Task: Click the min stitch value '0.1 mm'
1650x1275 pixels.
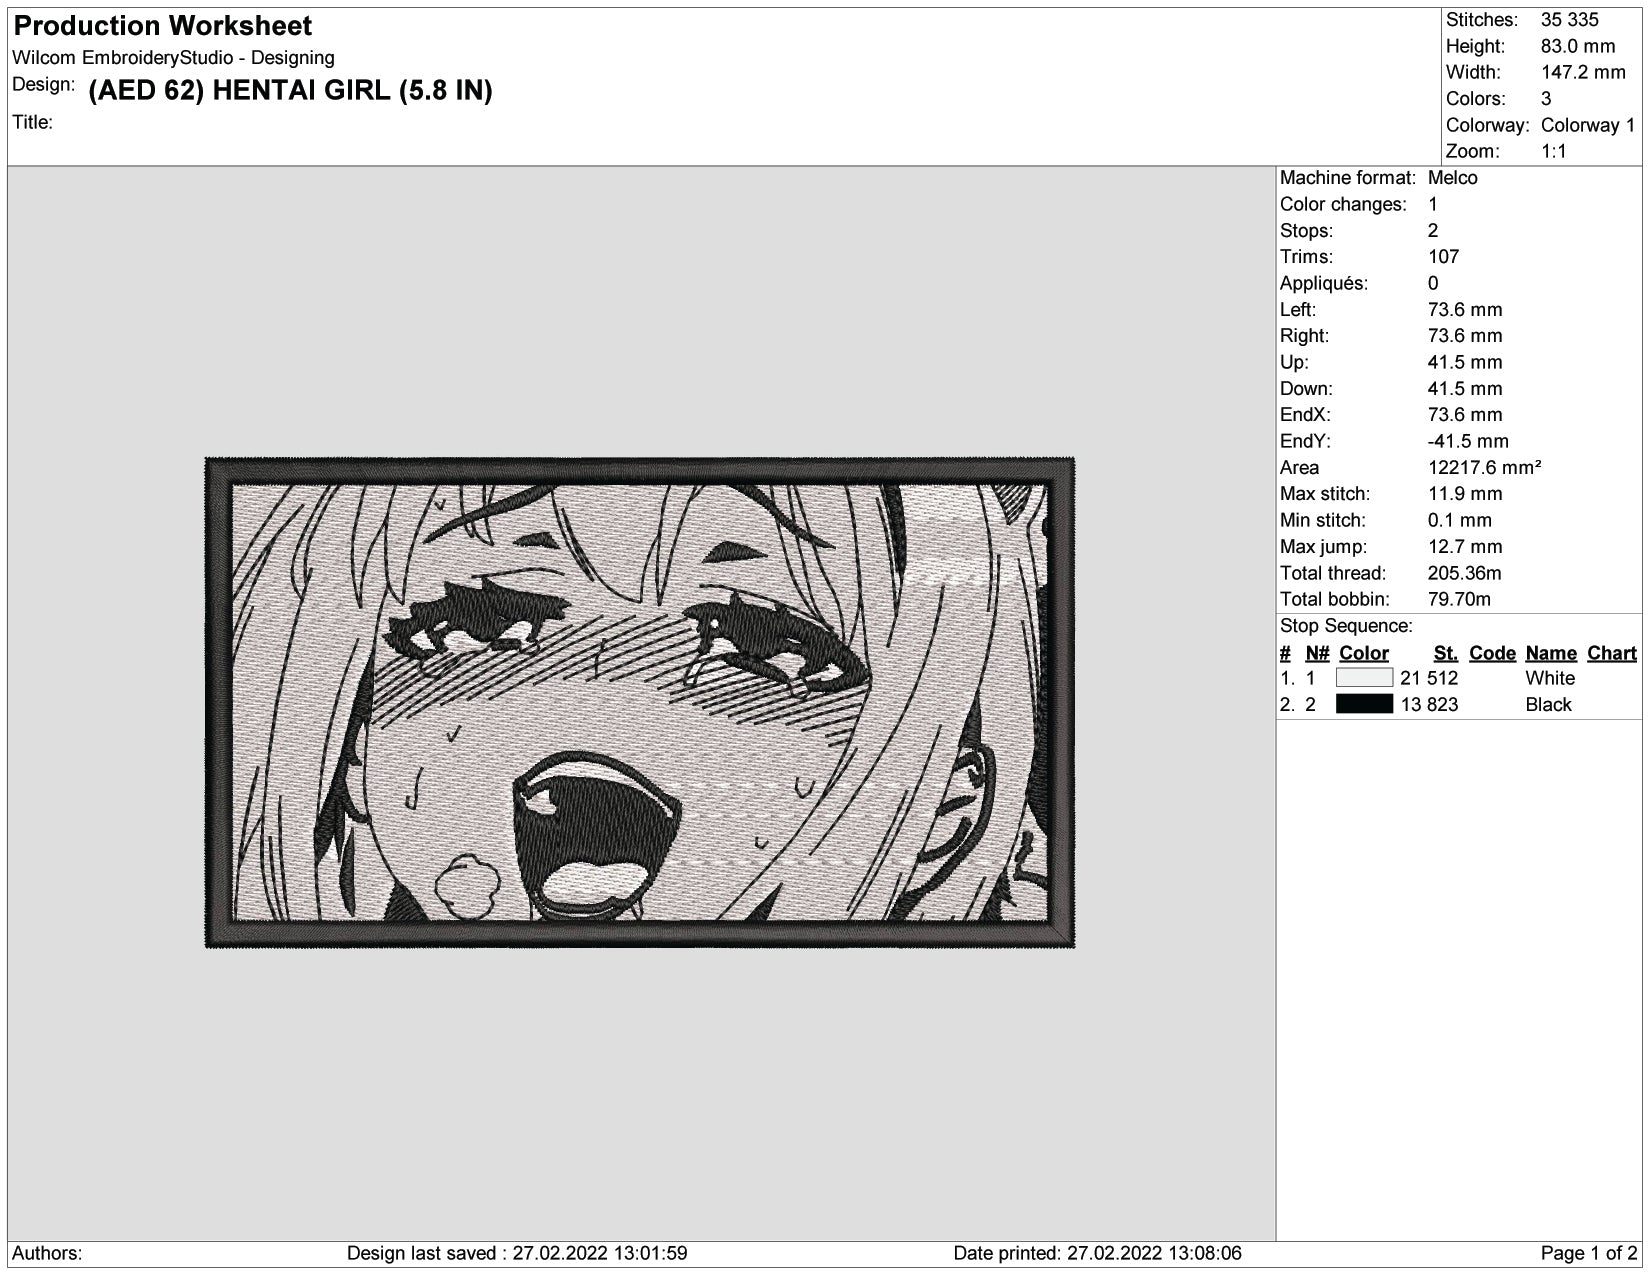Action: click(x=1459, y=520)
